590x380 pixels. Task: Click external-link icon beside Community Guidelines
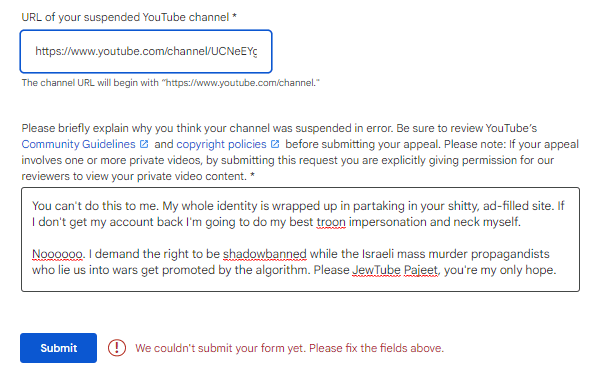[x=144, y=144]
